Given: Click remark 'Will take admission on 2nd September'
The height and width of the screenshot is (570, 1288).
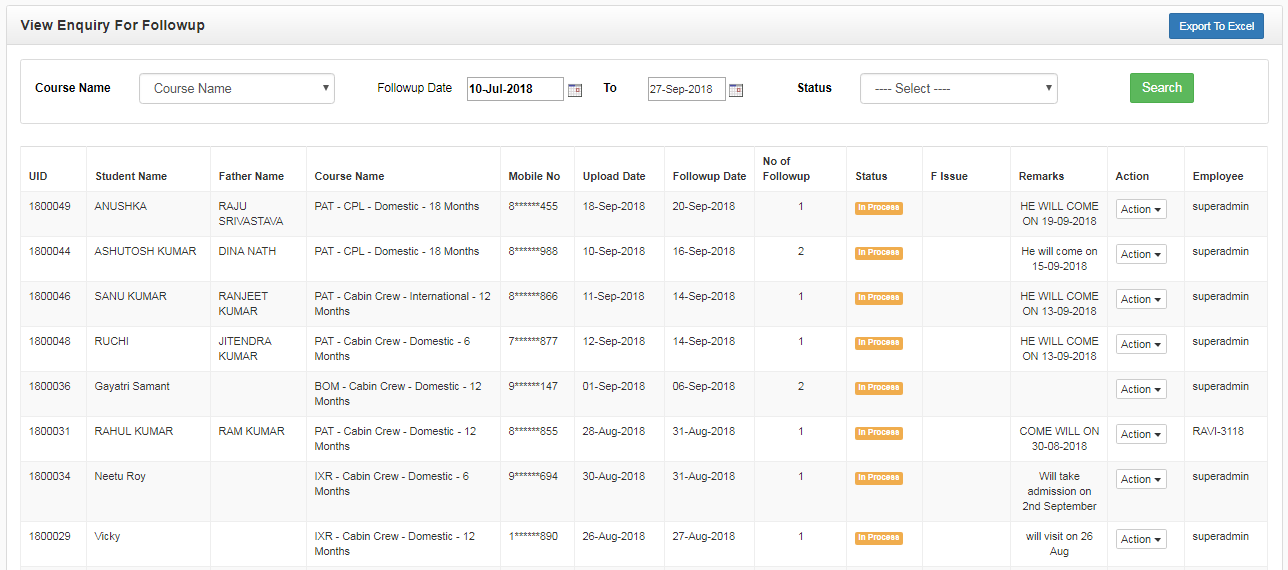Looking at the screenshot, I should tap(1059, 491).
